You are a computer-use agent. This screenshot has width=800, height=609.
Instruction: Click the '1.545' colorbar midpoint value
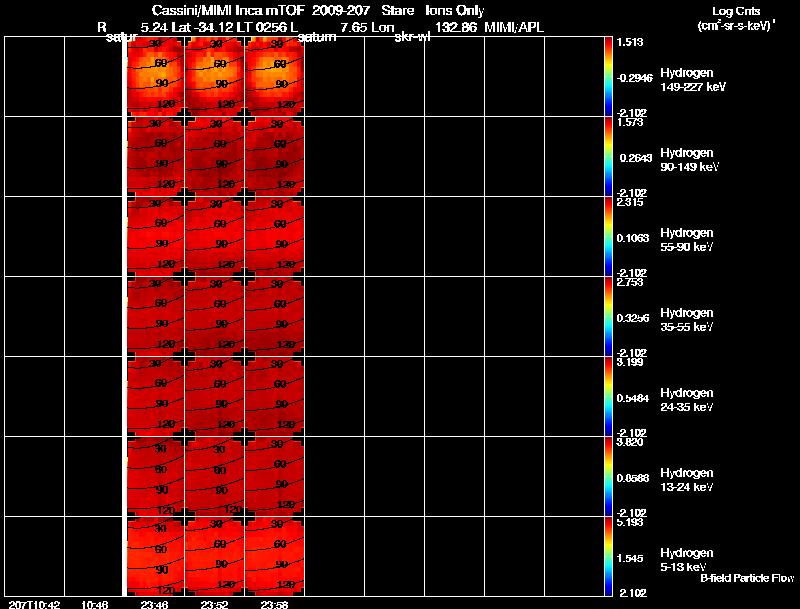pos(630,559)
